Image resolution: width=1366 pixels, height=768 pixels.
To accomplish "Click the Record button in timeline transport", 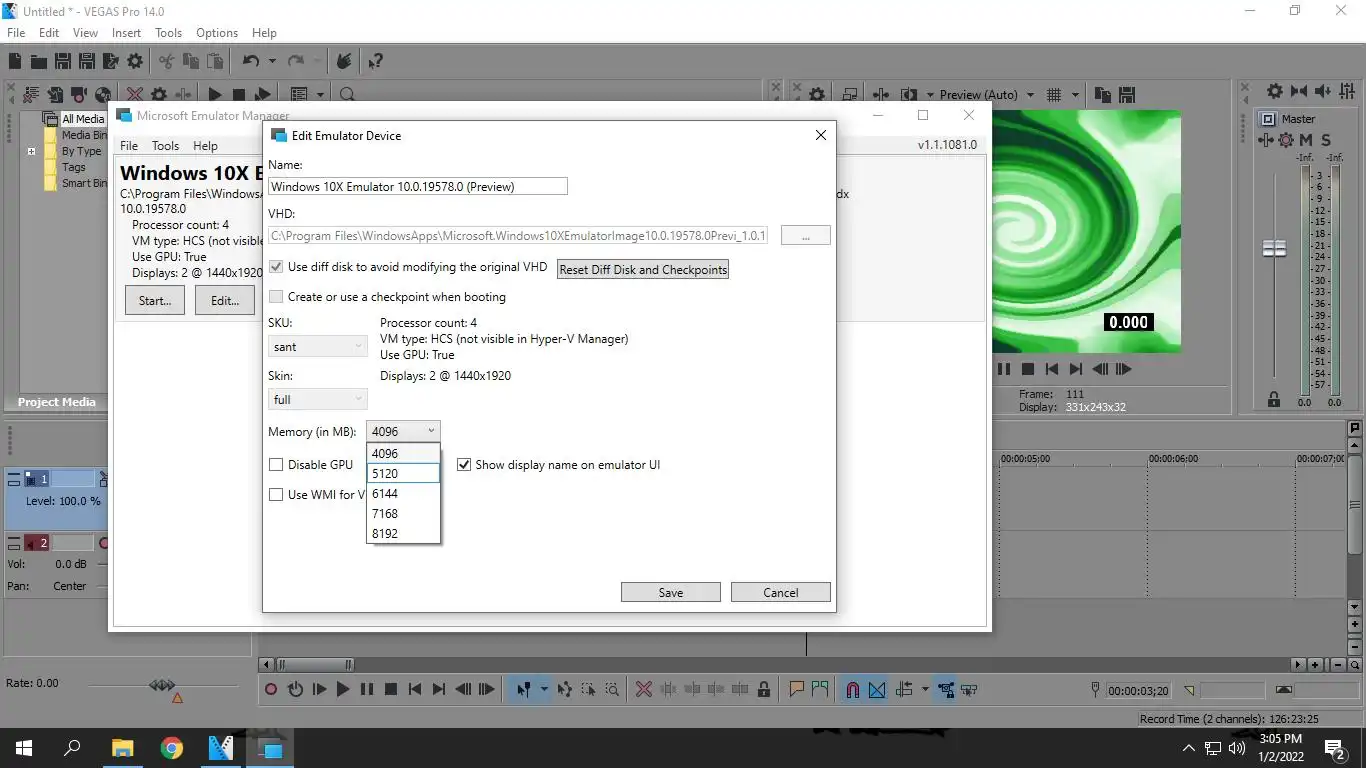I will (271, 689).
